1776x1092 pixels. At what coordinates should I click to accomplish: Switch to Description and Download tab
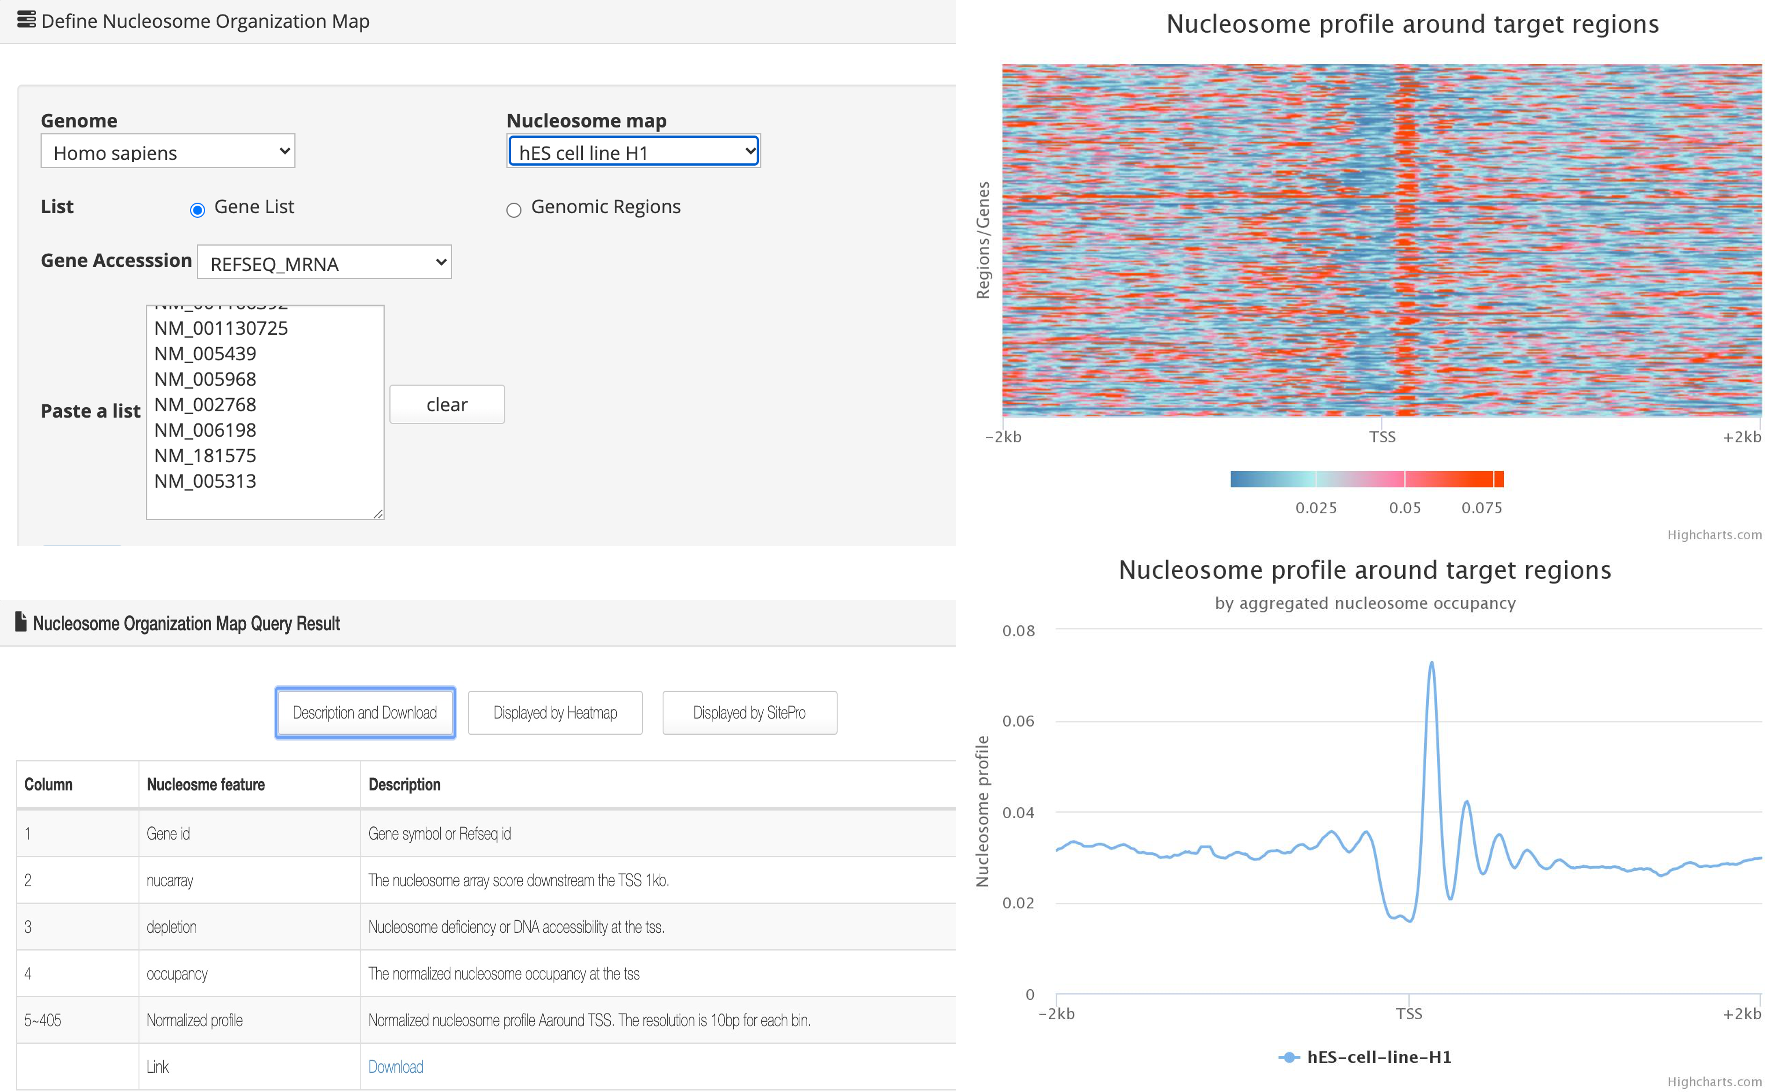(365, 713)
